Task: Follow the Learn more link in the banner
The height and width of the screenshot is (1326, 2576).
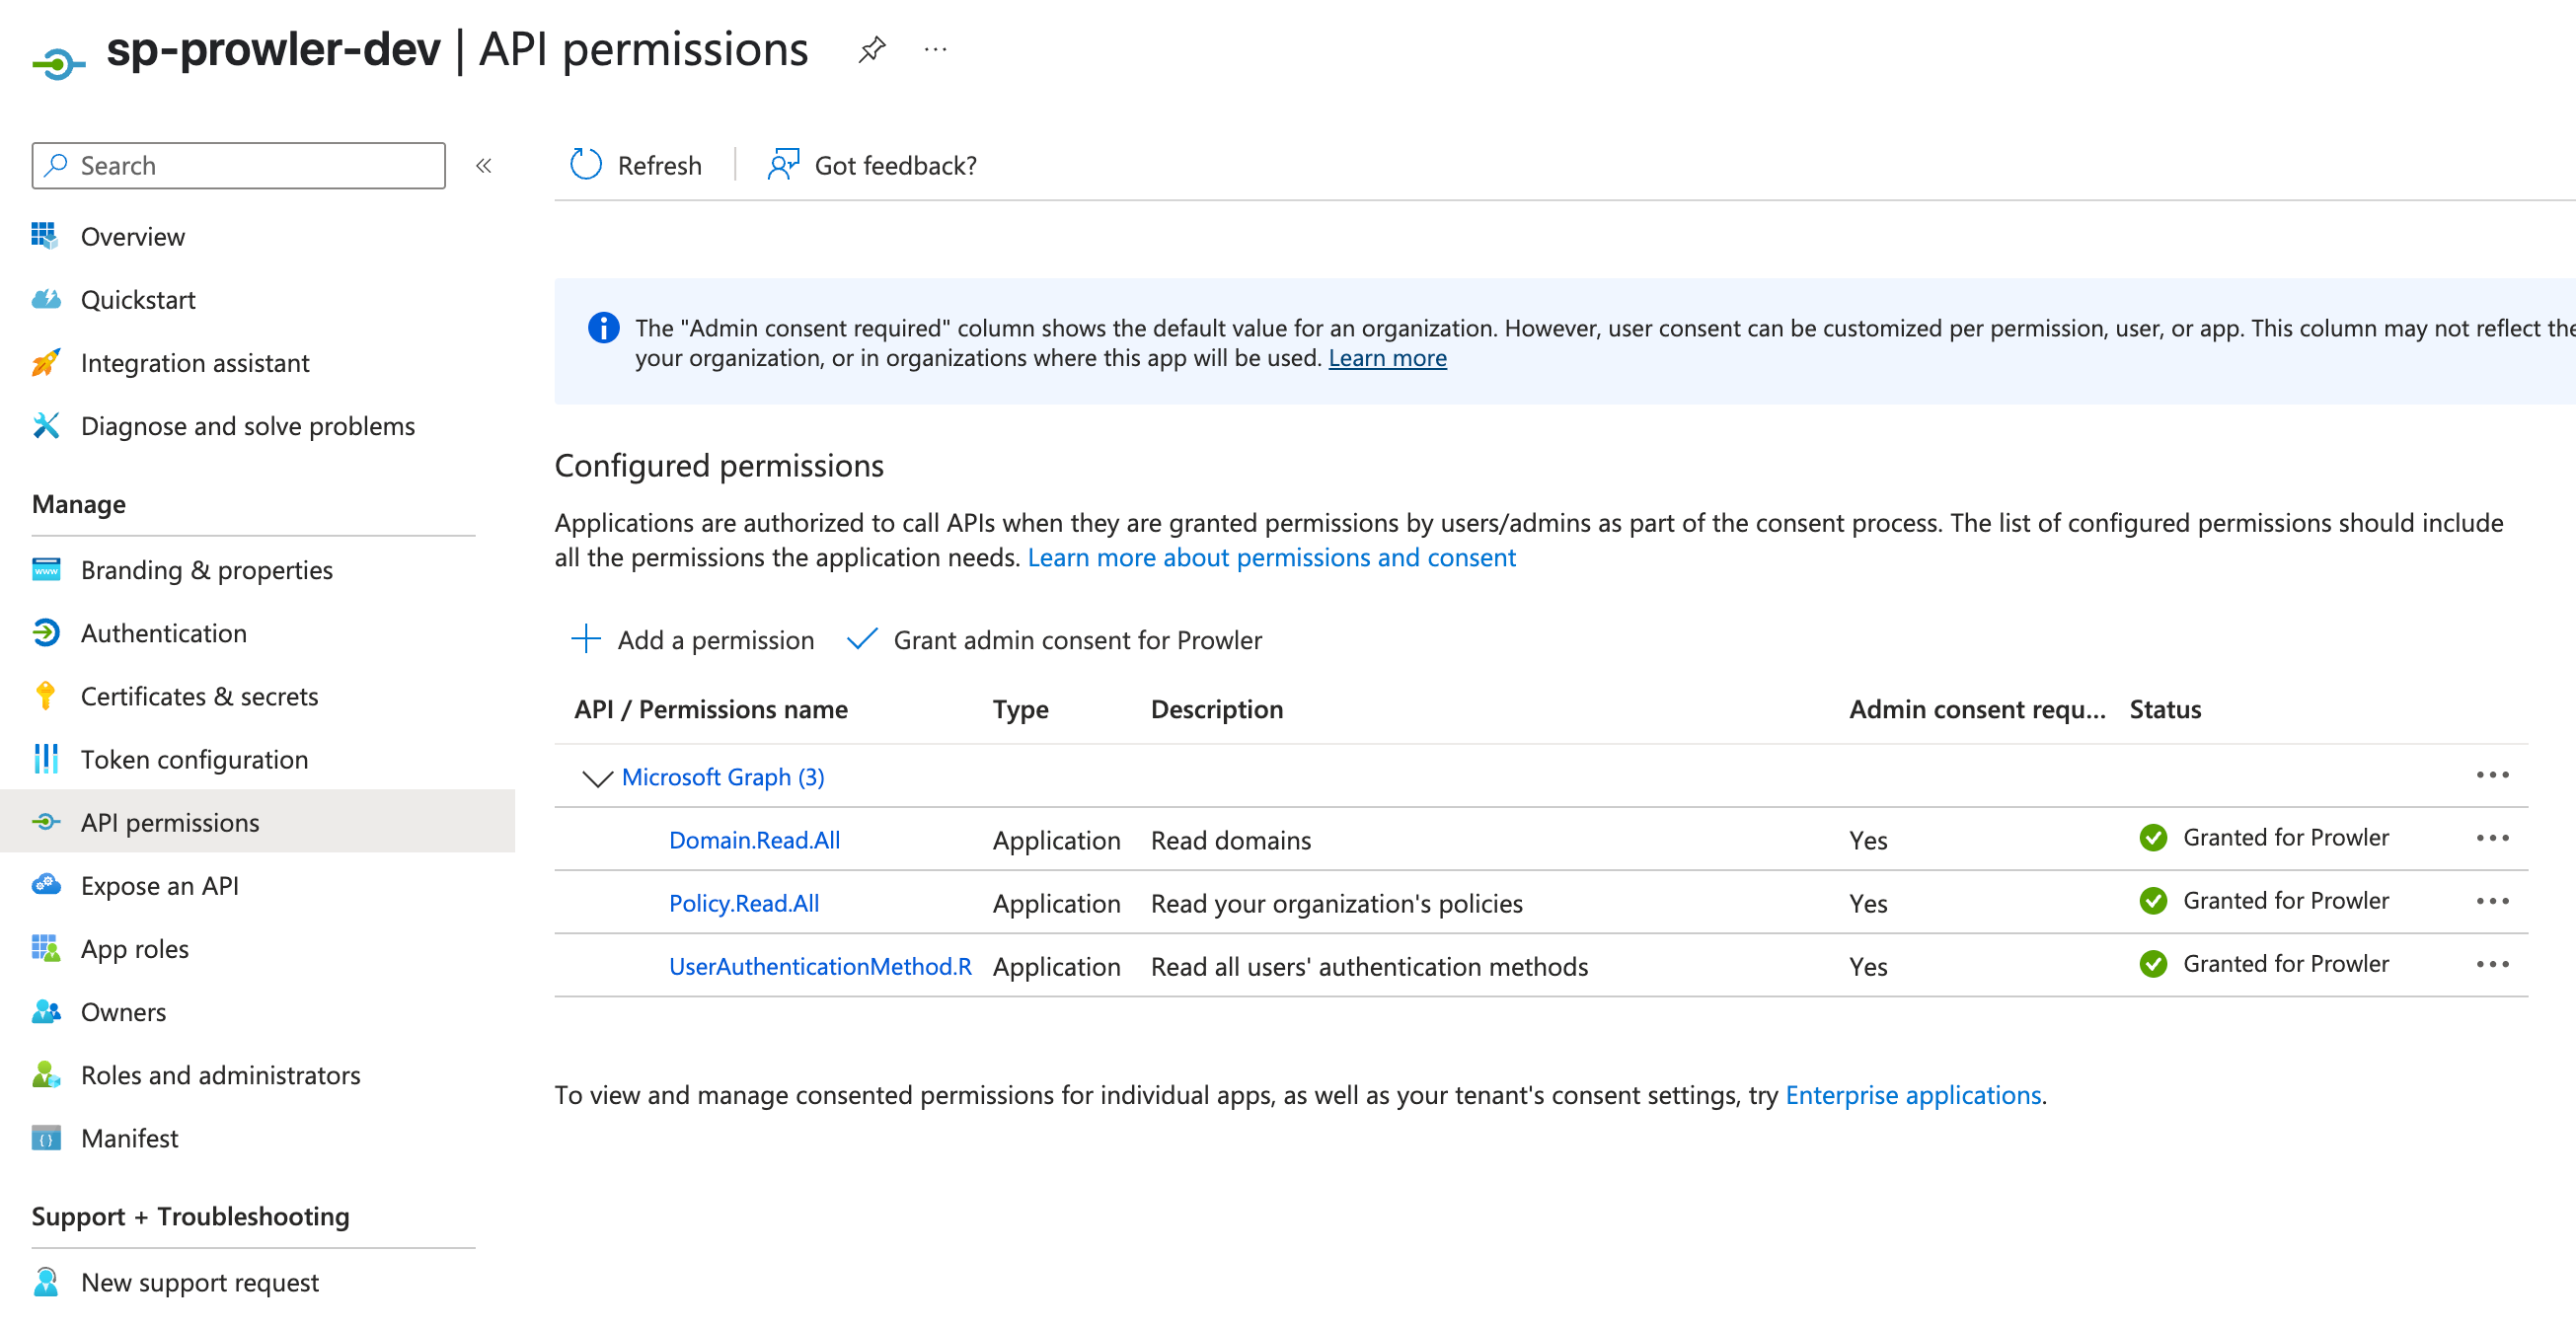Action: click(1387, 357)
